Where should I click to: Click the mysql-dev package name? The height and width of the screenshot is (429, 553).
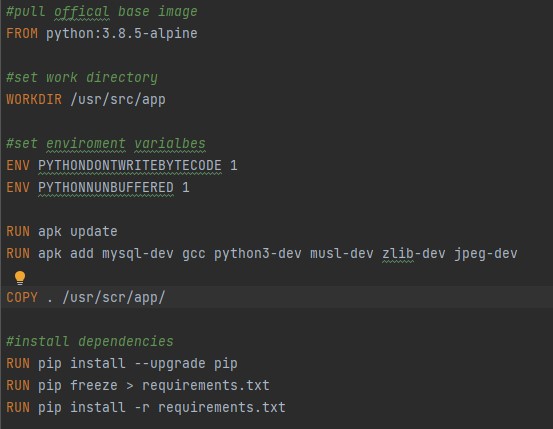click(138, 254)
